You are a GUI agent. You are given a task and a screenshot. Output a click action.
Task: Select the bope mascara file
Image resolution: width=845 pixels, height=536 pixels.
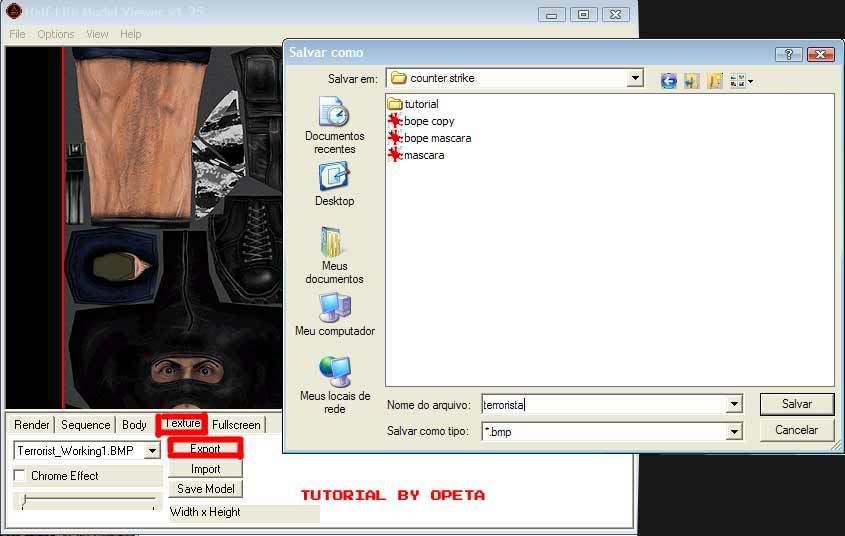[x=430, y=138]
